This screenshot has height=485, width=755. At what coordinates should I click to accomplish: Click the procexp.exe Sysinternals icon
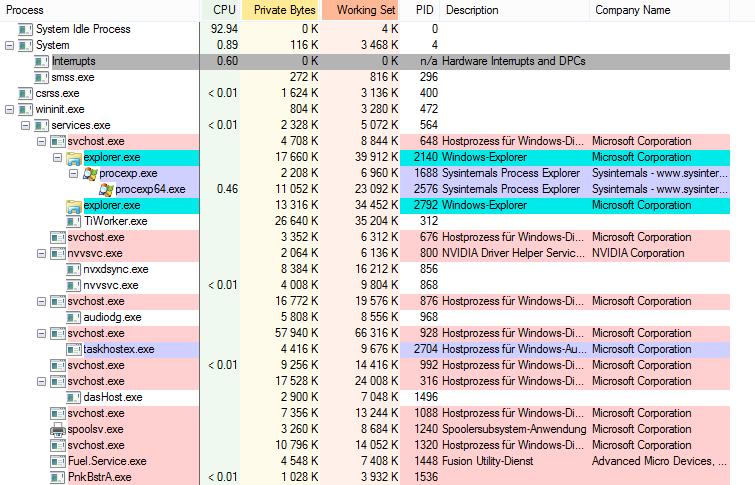90,173
